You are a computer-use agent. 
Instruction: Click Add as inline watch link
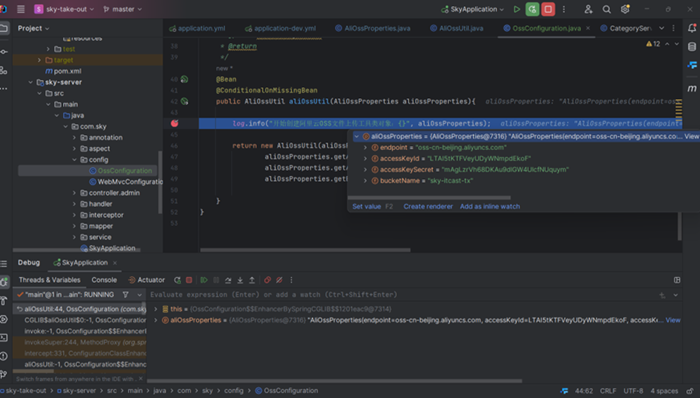coord(490,206)
